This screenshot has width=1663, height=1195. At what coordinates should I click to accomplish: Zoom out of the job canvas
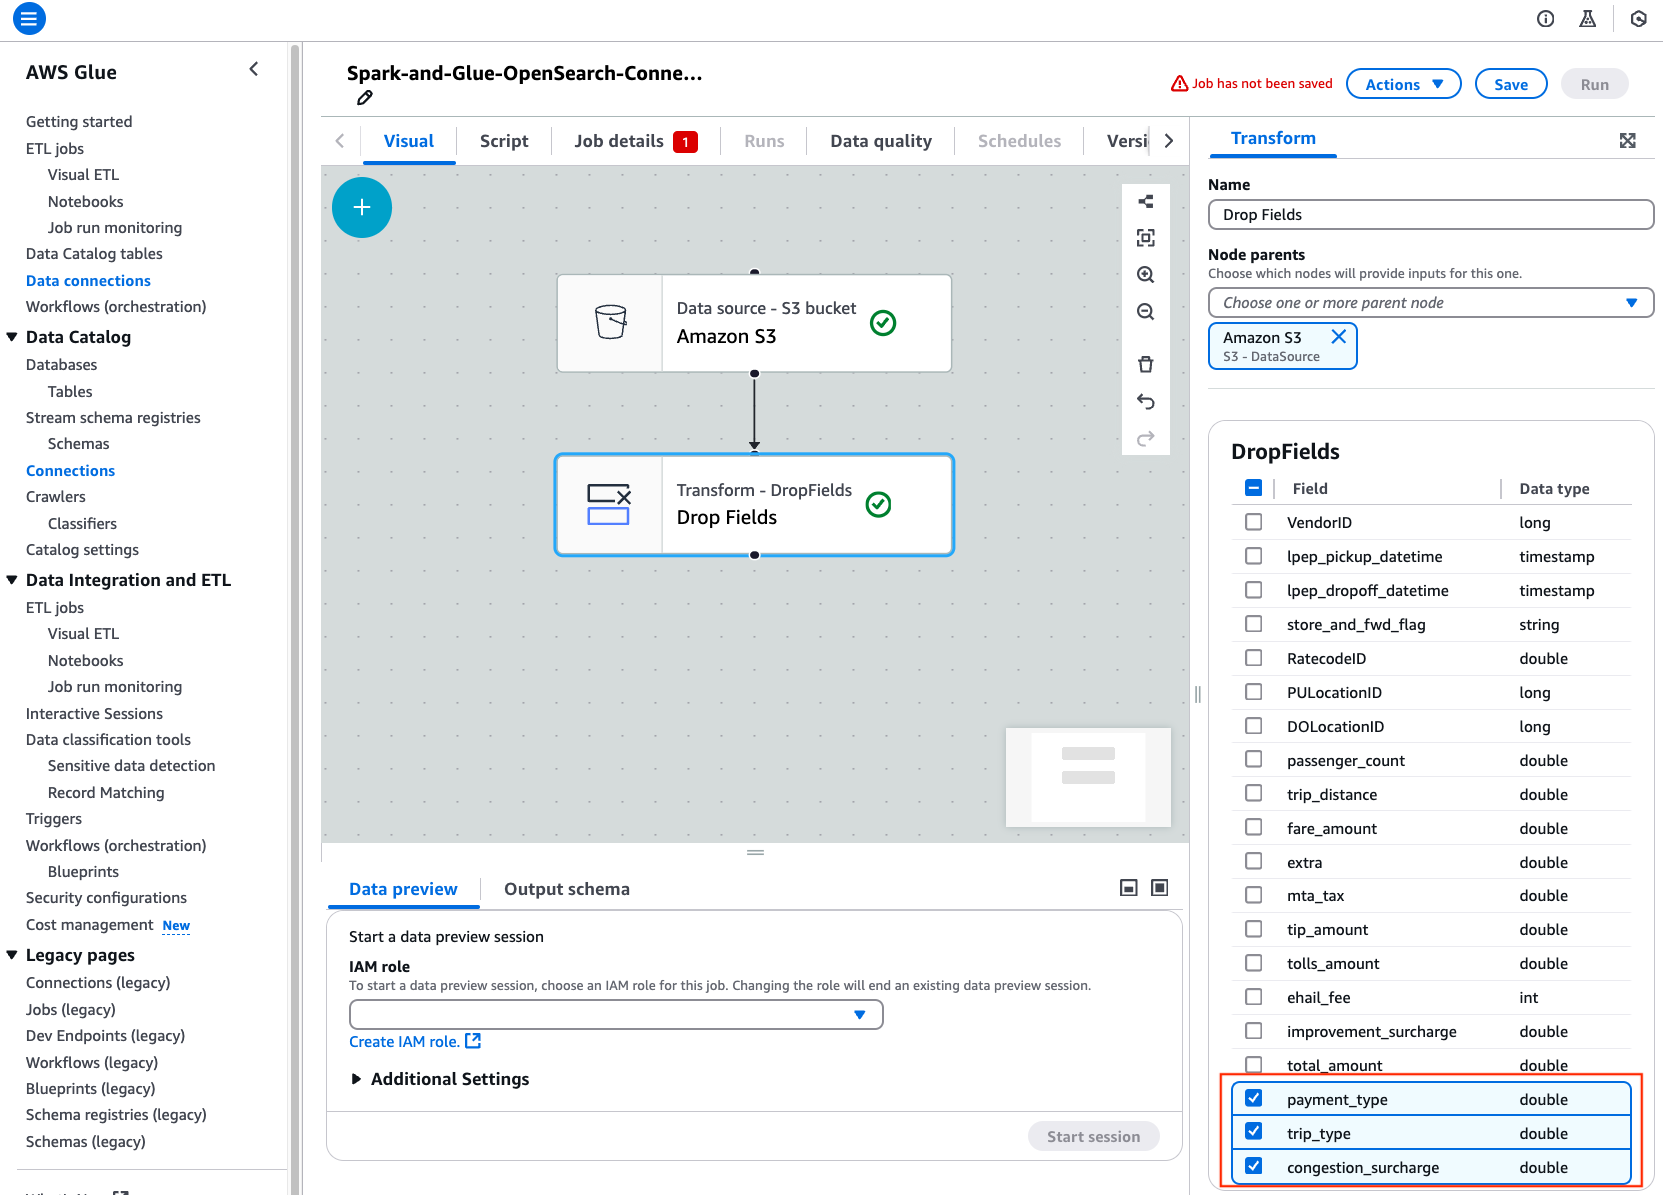(x=1146, y=311)
